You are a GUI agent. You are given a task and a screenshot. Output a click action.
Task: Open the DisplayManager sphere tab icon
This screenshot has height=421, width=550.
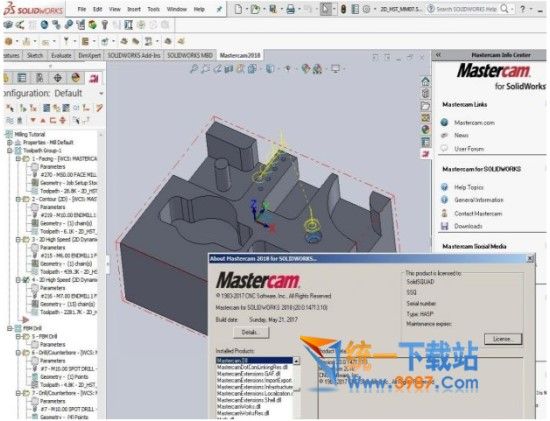(x=75, y=78)
